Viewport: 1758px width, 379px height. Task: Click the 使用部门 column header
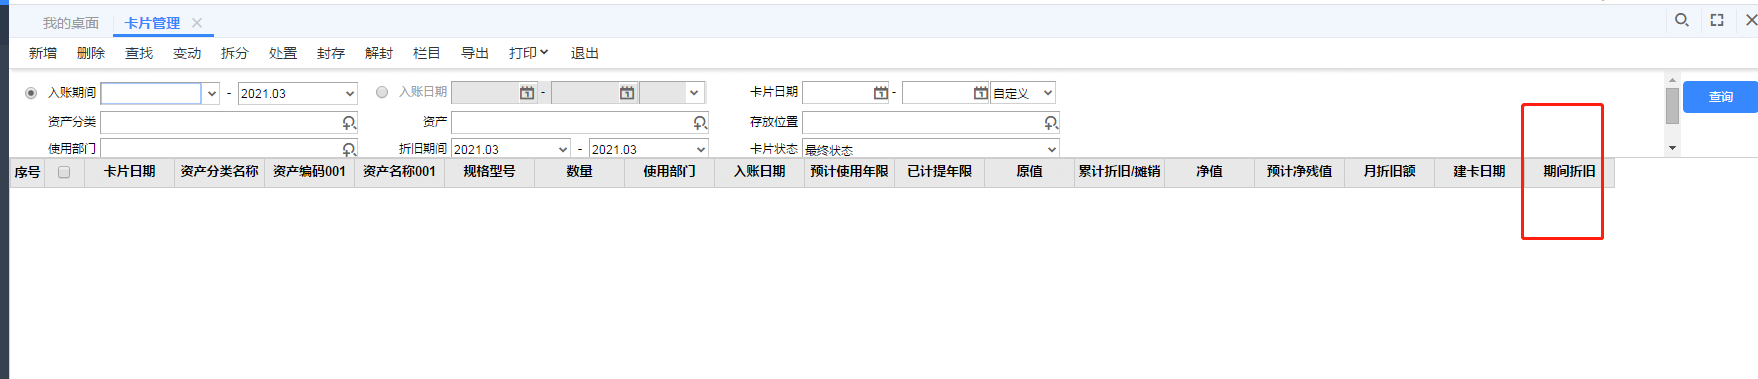[670, 172]
